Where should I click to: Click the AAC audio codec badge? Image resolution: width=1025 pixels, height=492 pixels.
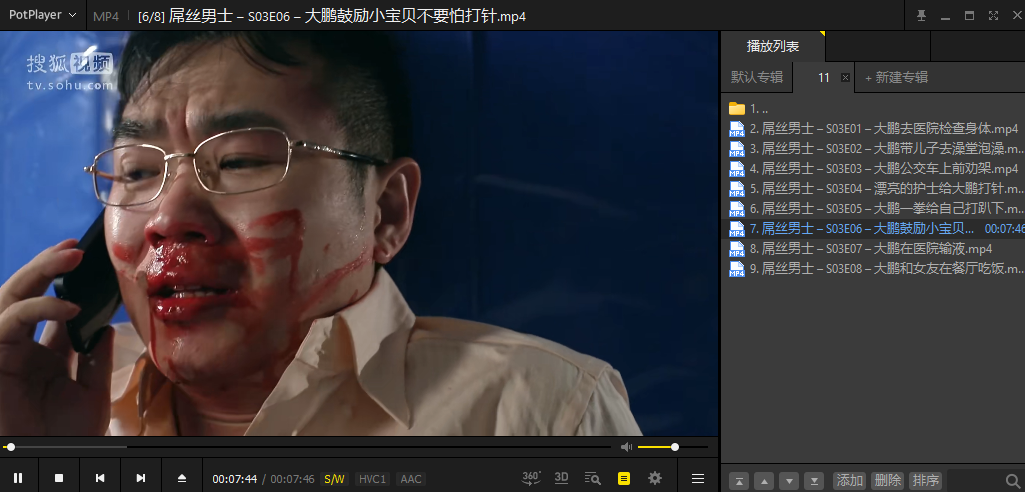coord(411,479)
